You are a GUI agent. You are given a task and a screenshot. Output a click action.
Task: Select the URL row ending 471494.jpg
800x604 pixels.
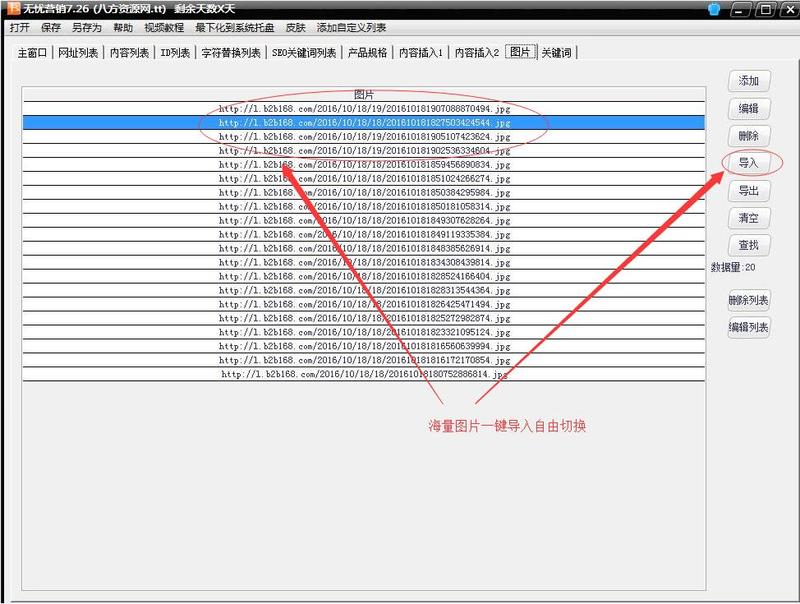point(364,304)
